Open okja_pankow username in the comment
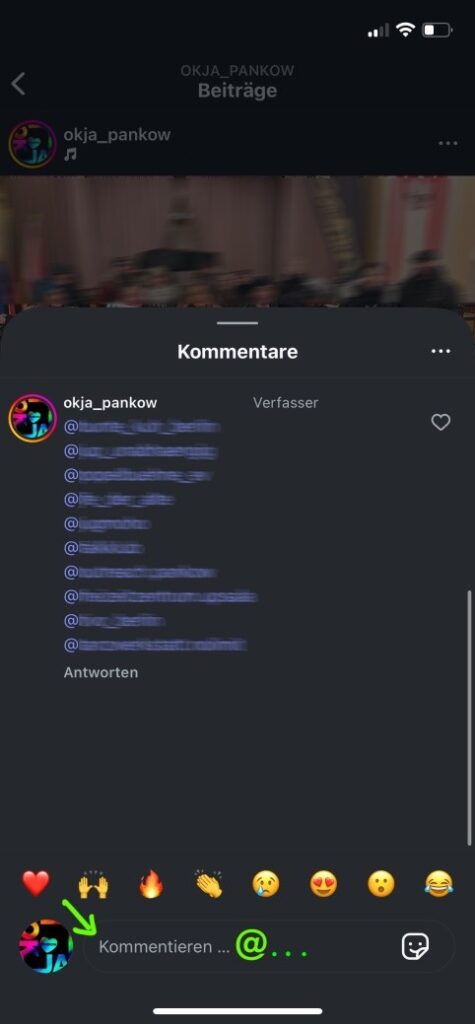 click(x=110, y=402)
